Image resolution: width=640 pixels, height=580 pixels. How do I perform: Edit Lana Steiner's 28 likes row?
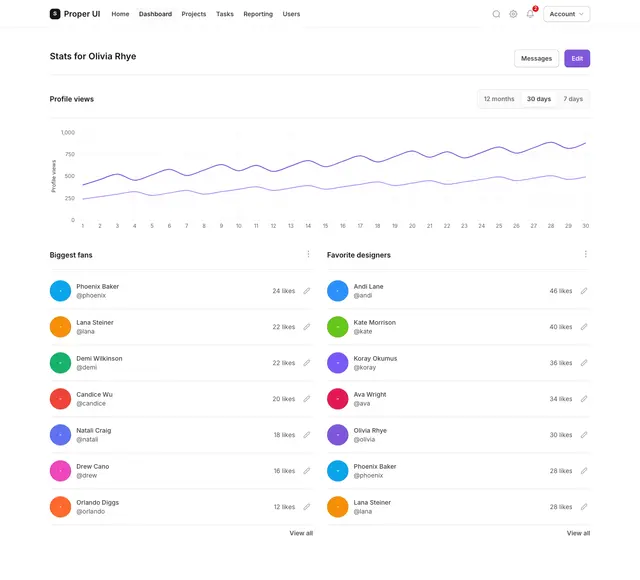(584, 507)
